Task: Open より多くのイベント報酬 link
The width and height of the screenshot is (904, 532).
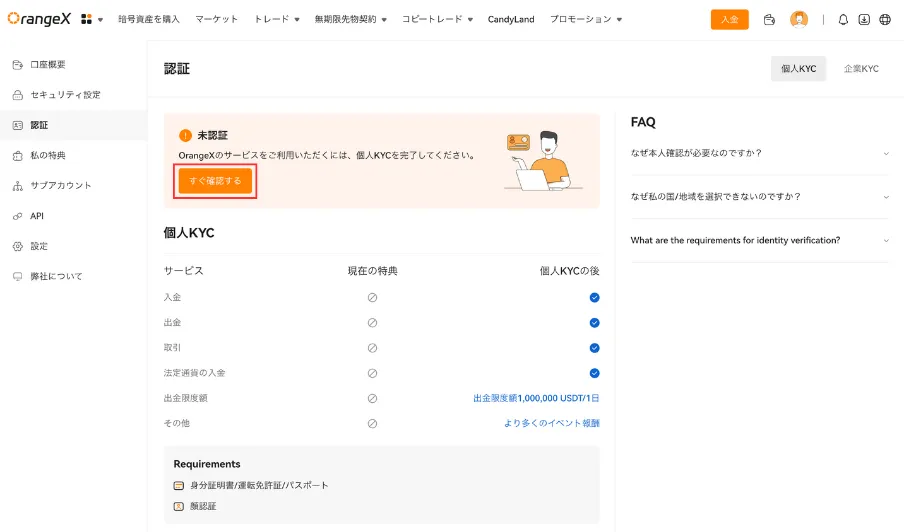Action: pos(552,424)
